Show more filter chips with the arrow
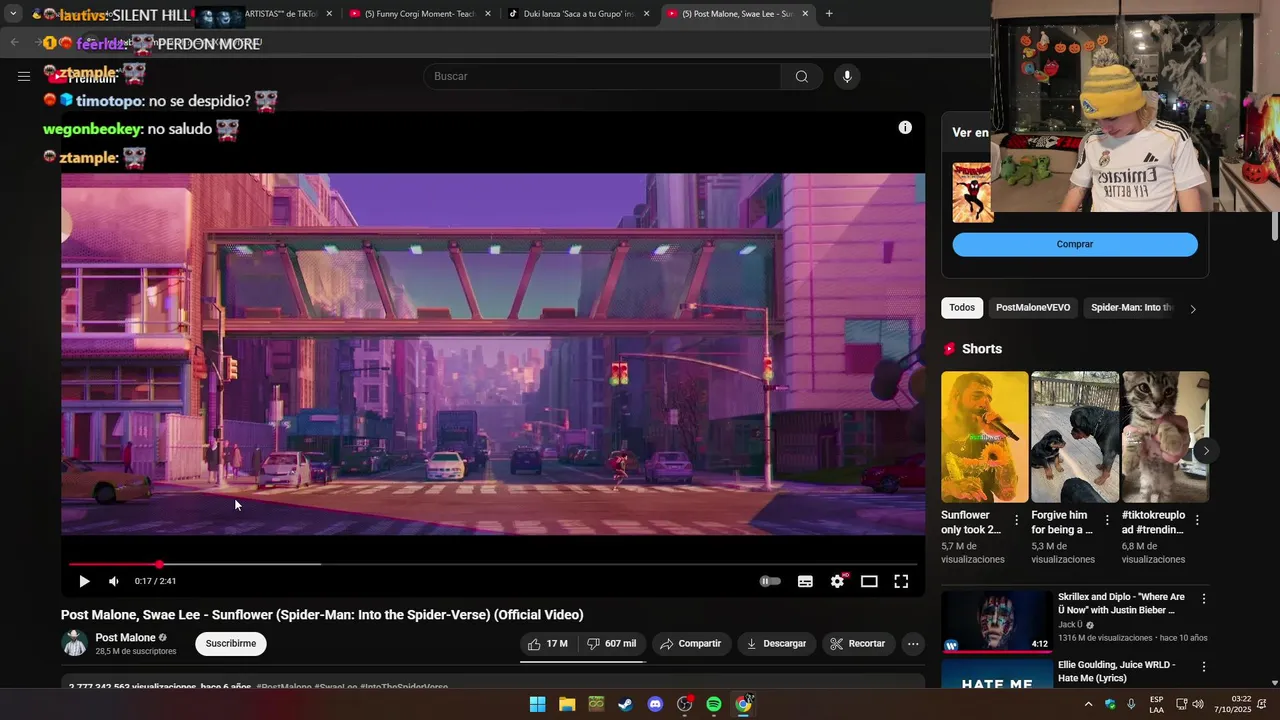1280x720 pixels. point(1192,309)
